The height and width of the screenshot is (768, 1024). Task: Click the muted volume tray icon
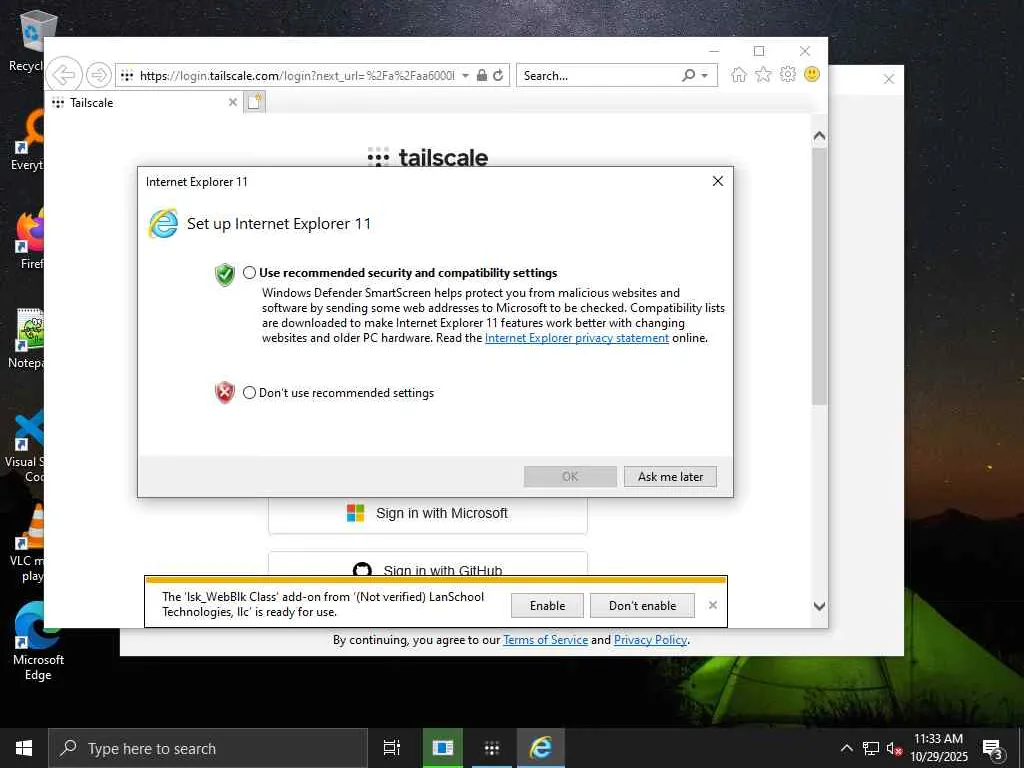click(894, 749)
